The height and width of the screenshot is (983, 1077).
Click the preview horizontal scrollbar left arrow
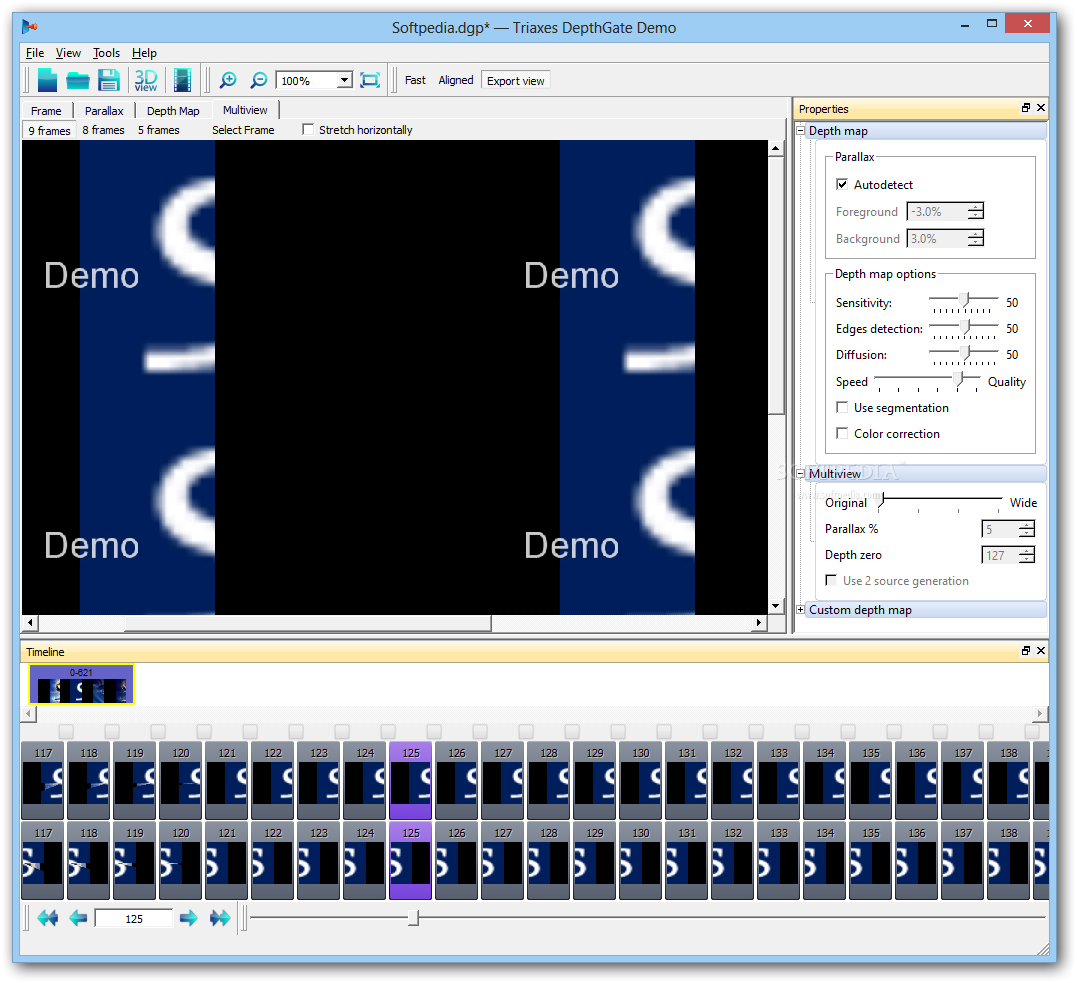[x=30, y=622]
